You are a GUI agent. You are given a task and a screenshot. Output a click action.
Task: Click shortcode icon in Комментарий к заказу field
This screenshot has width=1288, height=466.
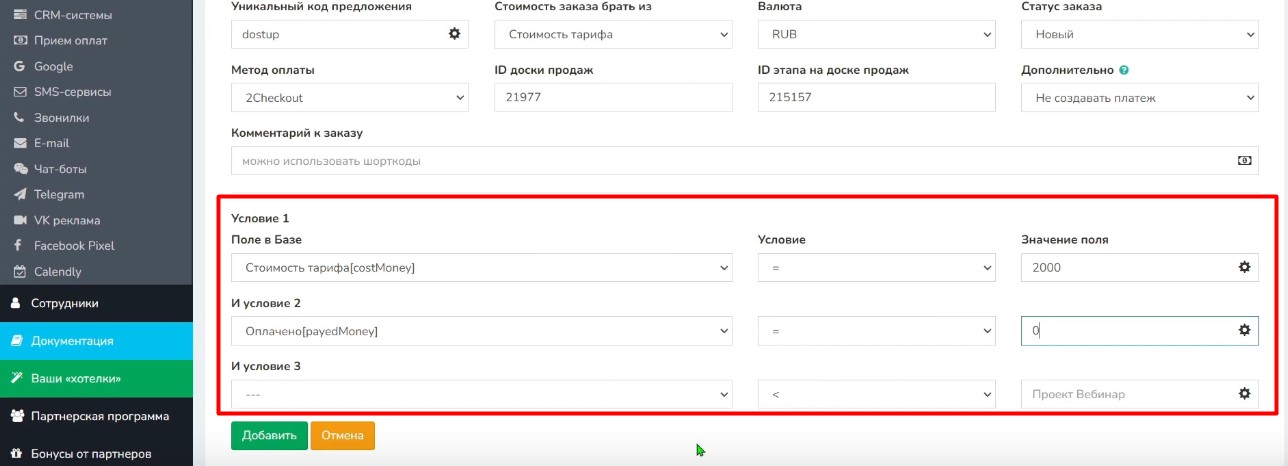1244,160
